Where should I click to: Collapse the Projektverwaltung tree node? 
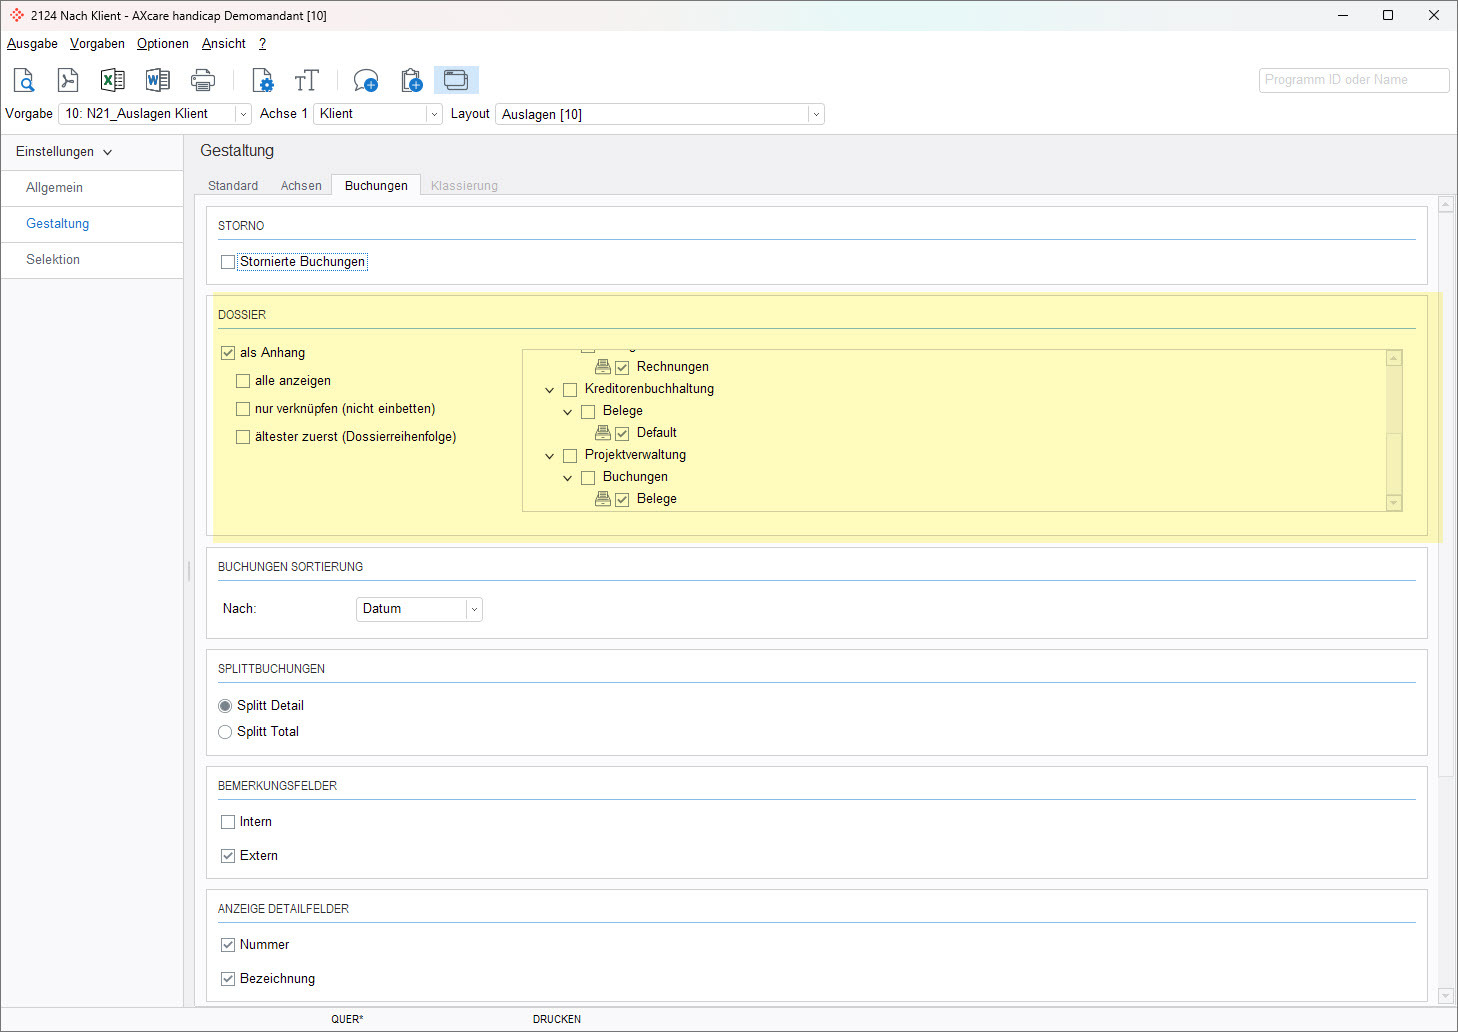pyautogui.click(x=549, y=456)
